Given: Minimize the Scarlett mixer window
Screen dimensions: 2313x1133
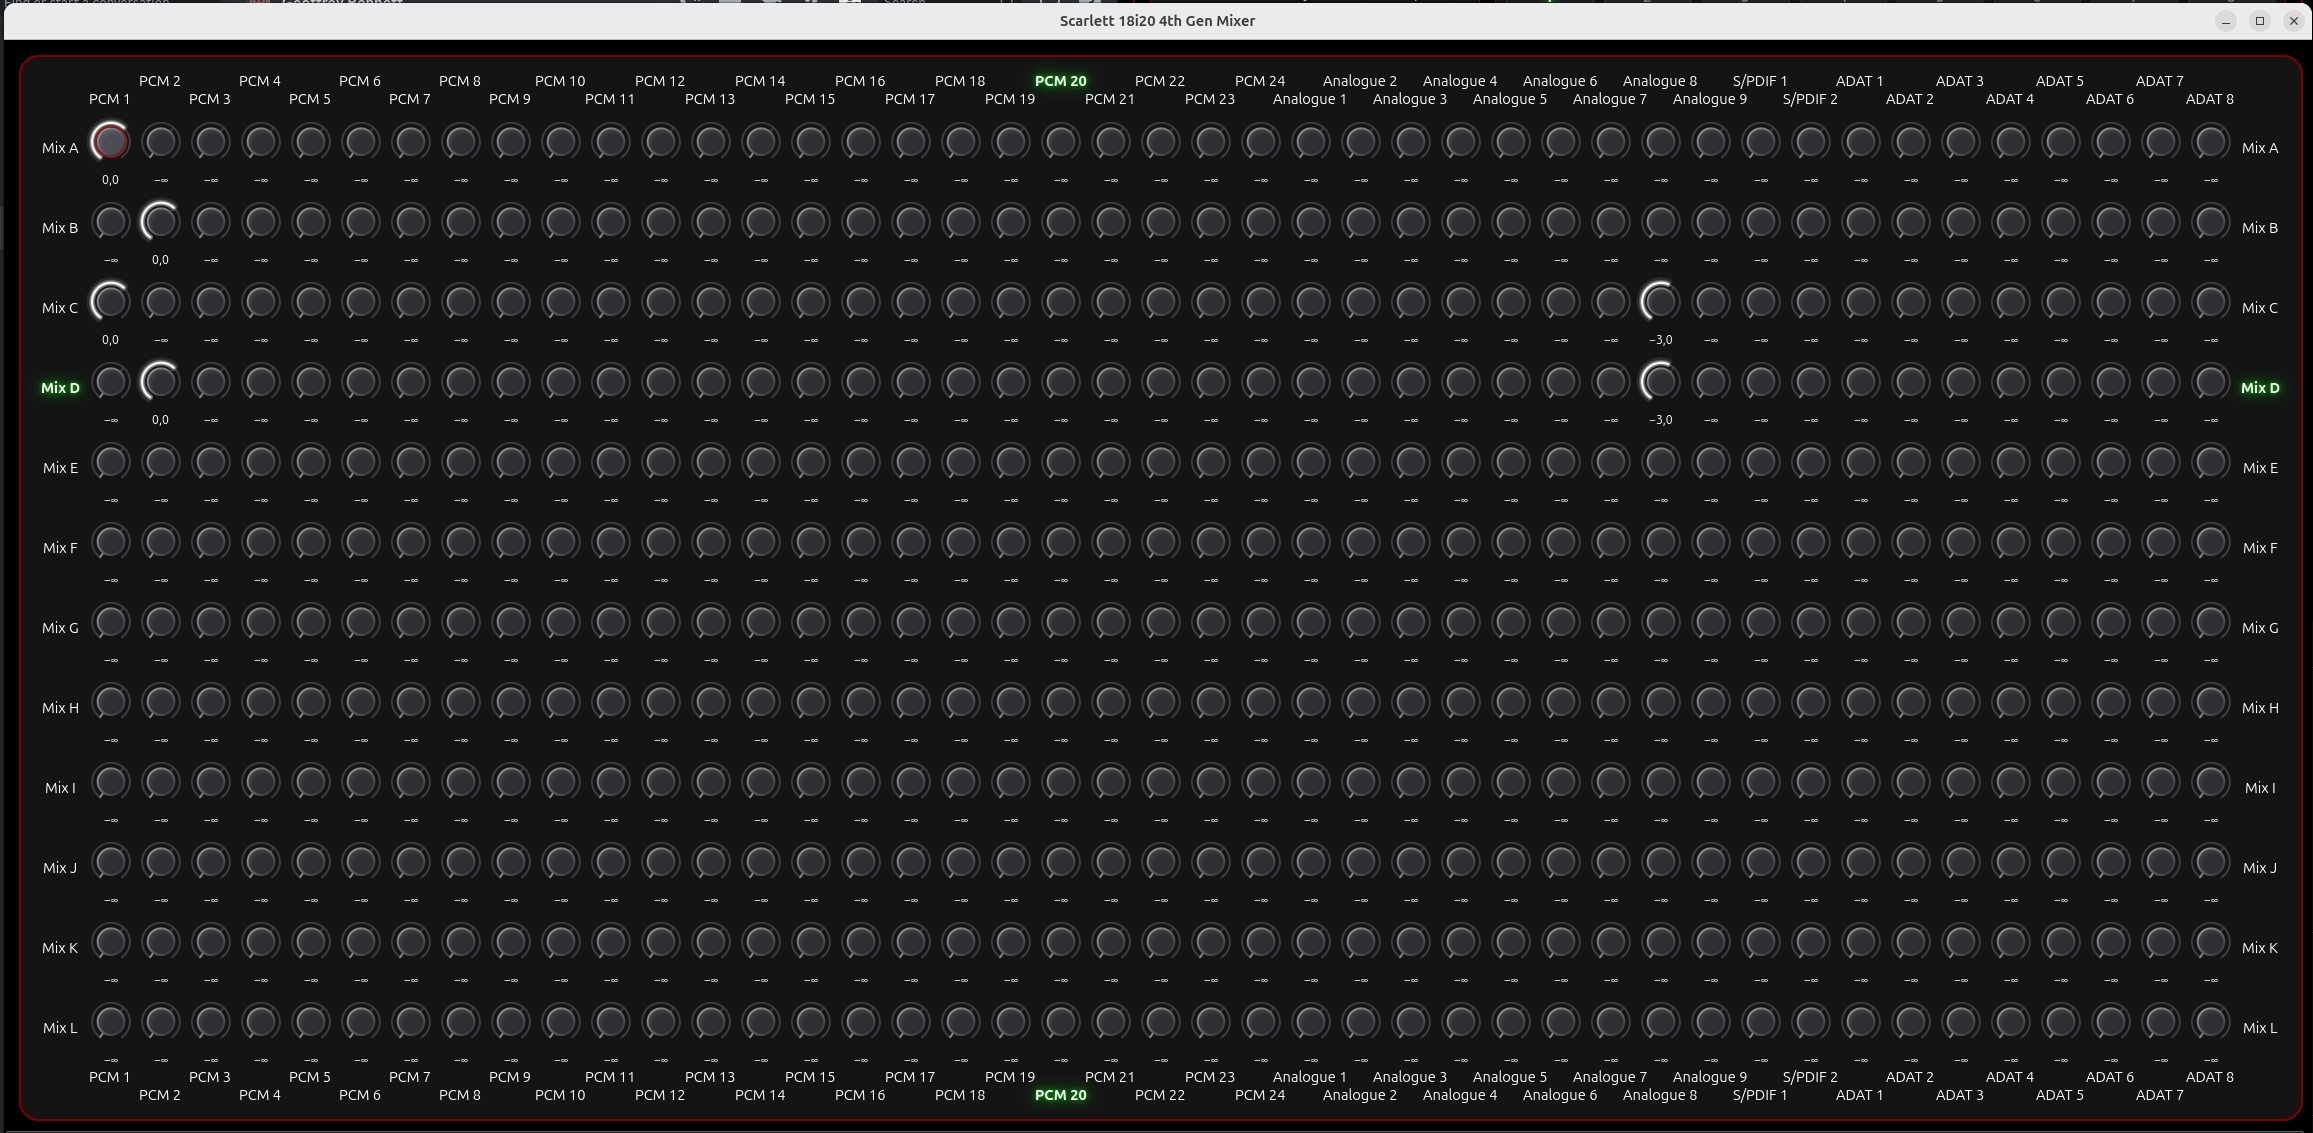Looking at the screenshot, I should (2226, 21).
